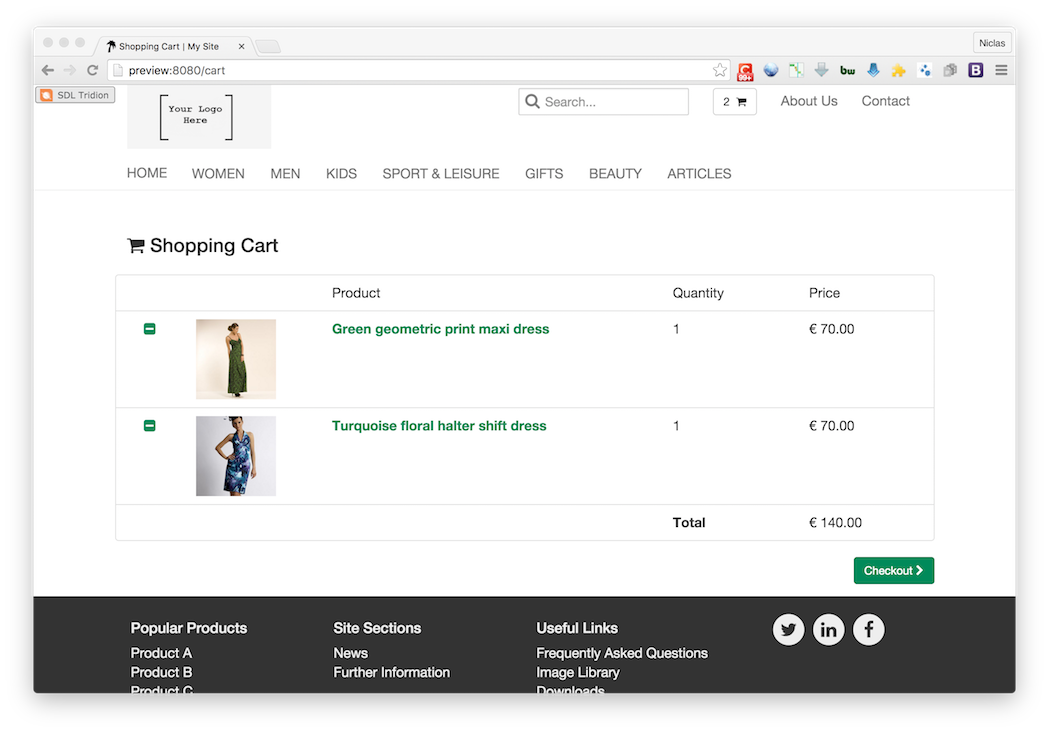Open the Chrome hamburger menu
This screenshot has width=1049, height=733.
[x=1001, y=70]
